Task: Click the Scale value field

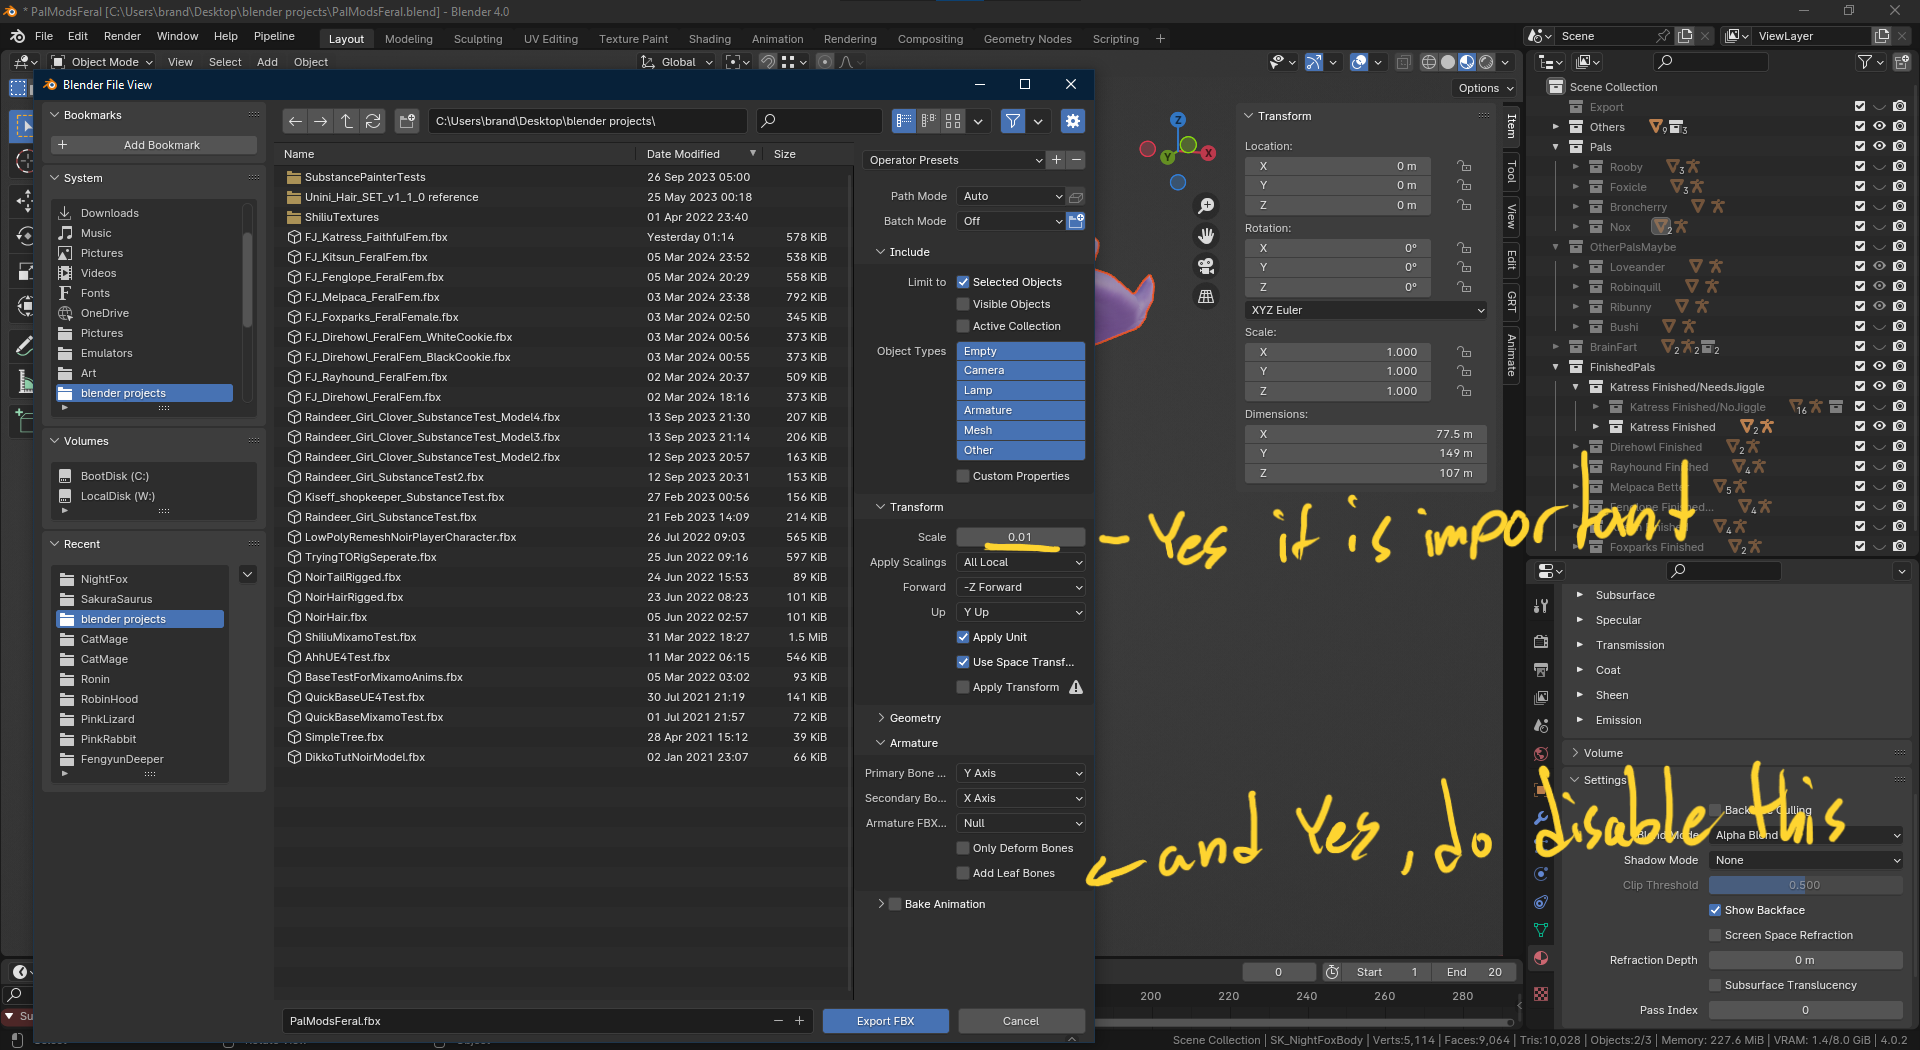Action: [1020, 537]
